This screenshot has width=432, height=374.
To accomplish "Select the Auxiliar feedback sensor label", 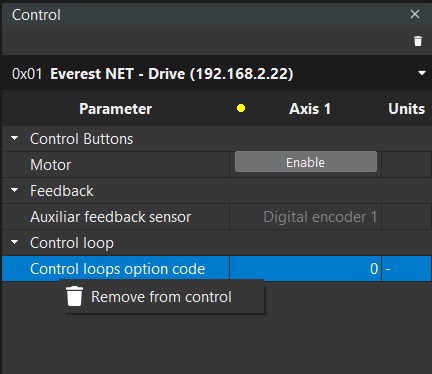I will (110, 217).
